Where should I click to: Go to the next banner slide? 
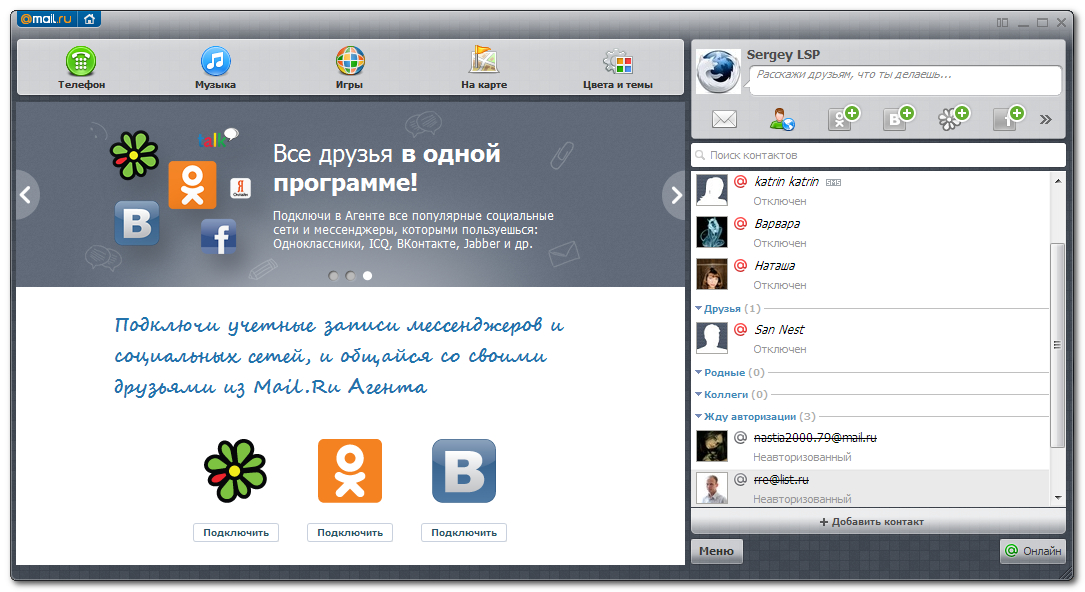click(x=675, y=195)
